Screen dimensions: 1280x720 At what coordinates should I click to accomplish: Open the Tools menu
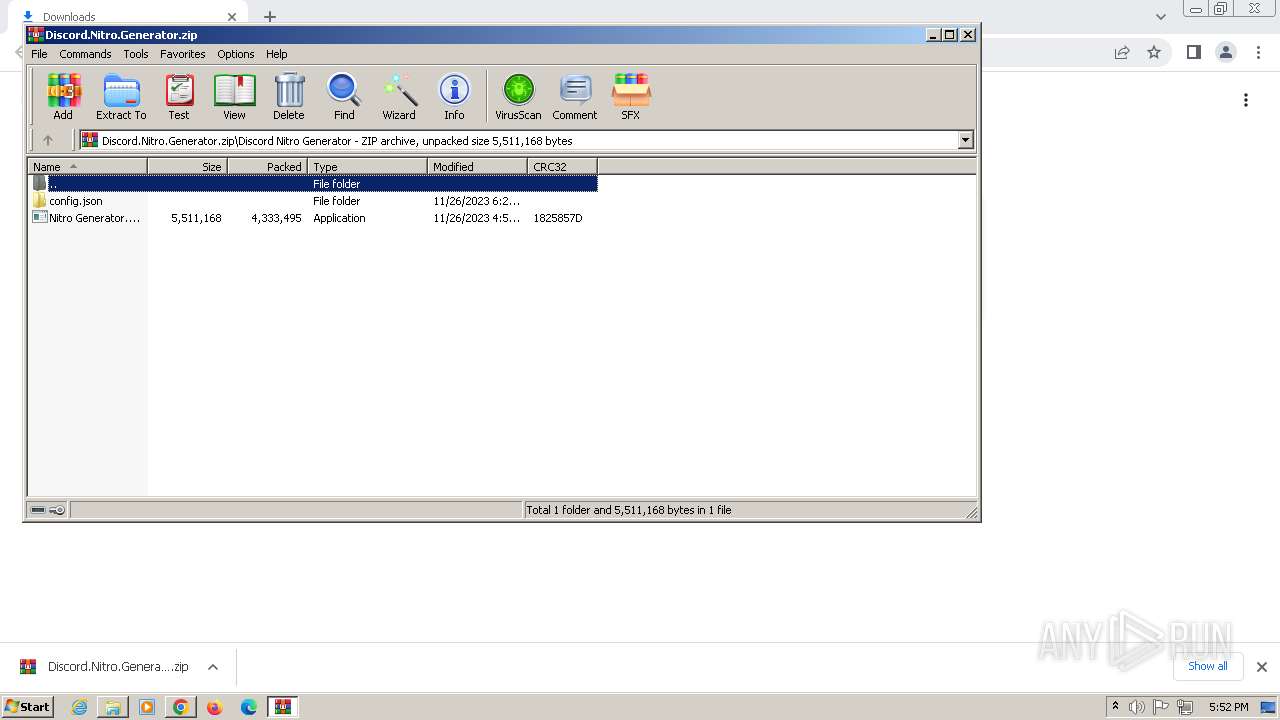pos(136,54)
